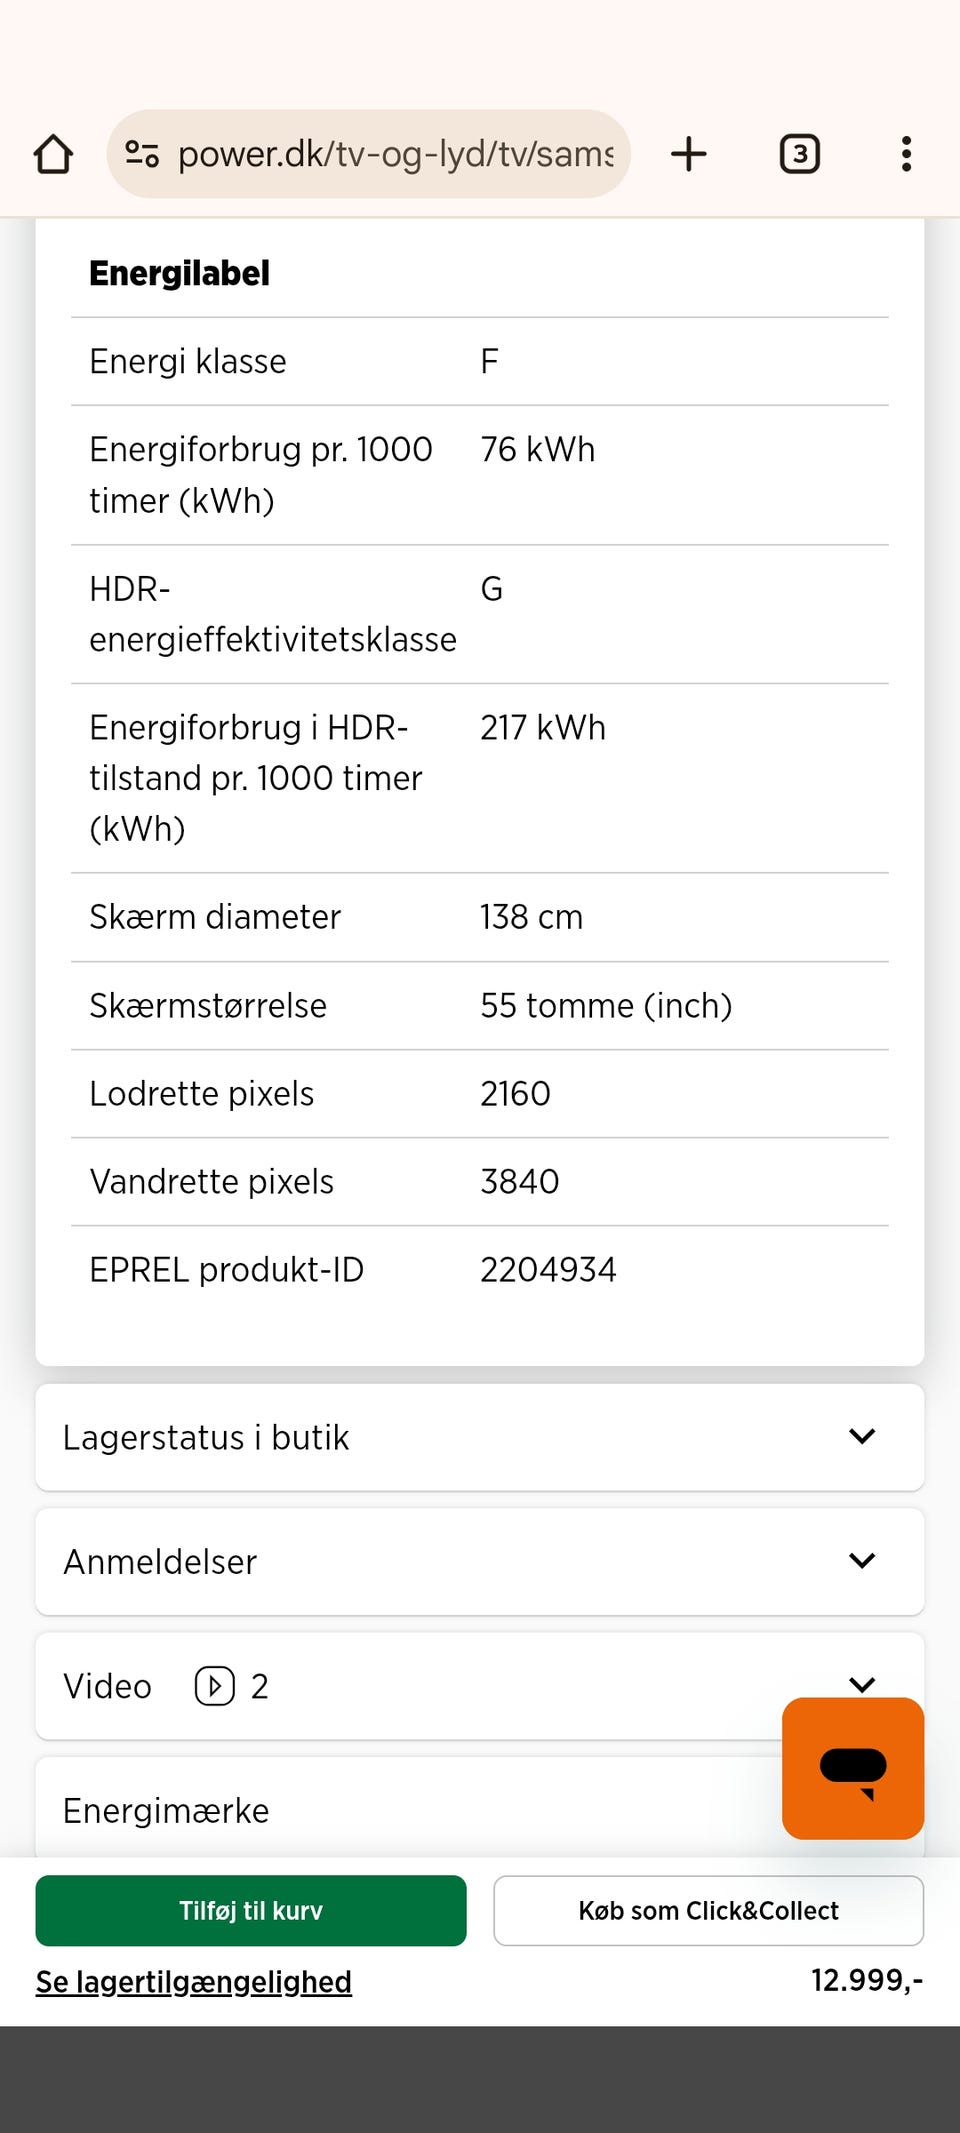Tap the power.dk URL address field
The height and width of the screenshot is (2133, 960).
(x=395, y=154)
